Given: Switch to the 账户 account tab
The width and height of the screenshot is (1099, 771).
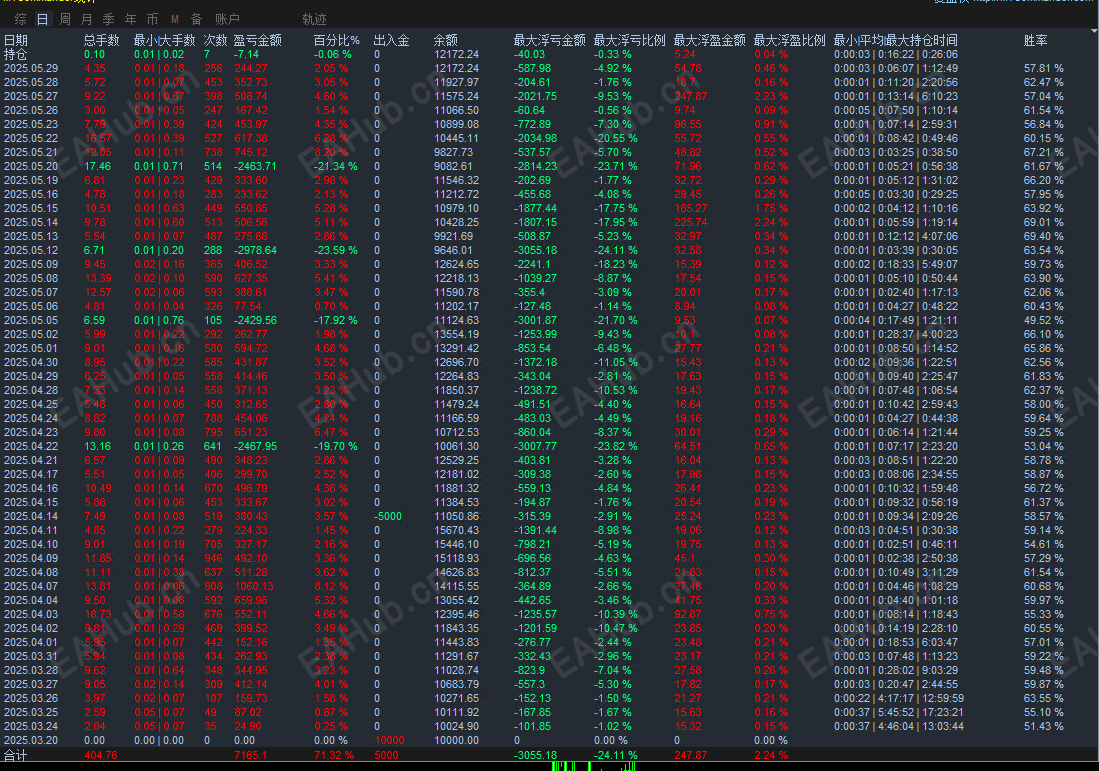Looking at the screenshot, I should tap(227, 19).
